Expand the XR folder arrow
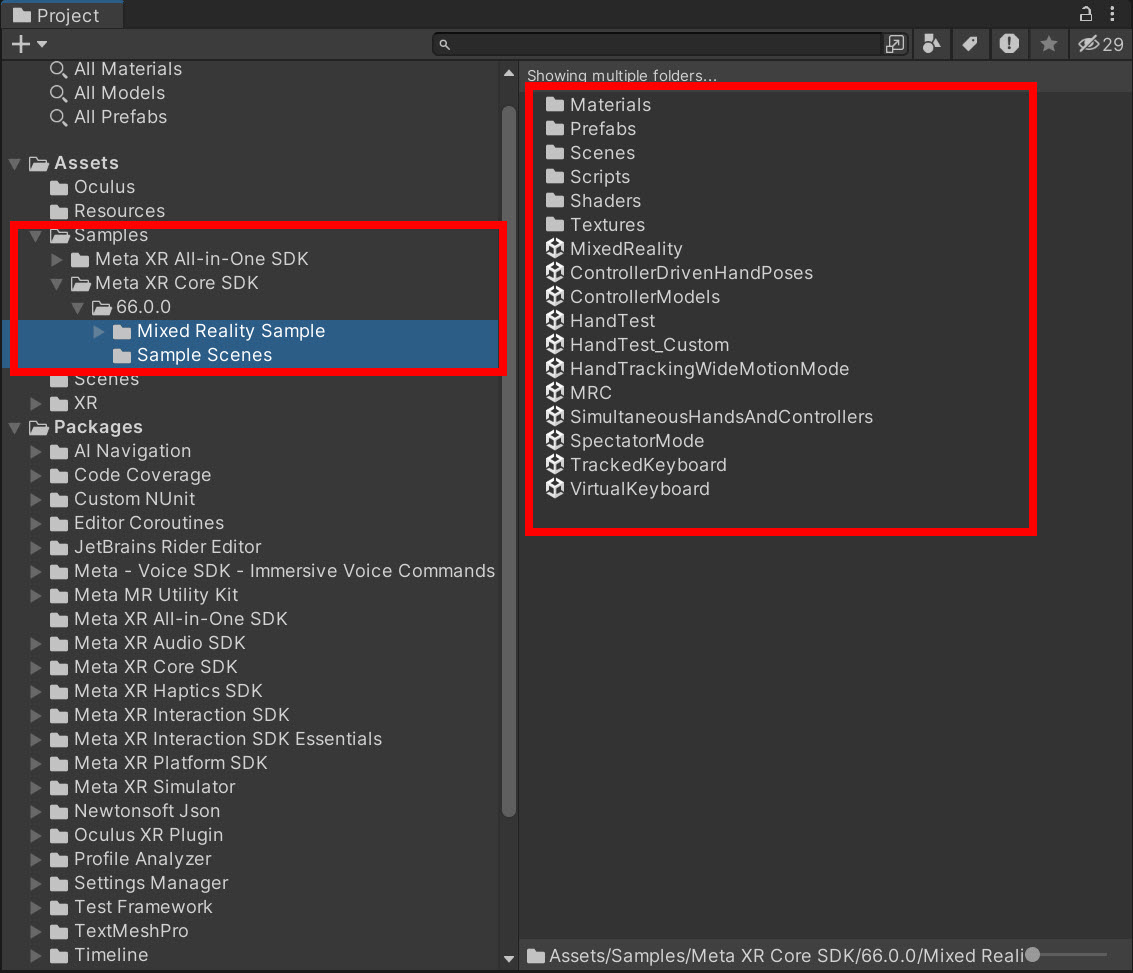1133x973 pixels. 35,403
